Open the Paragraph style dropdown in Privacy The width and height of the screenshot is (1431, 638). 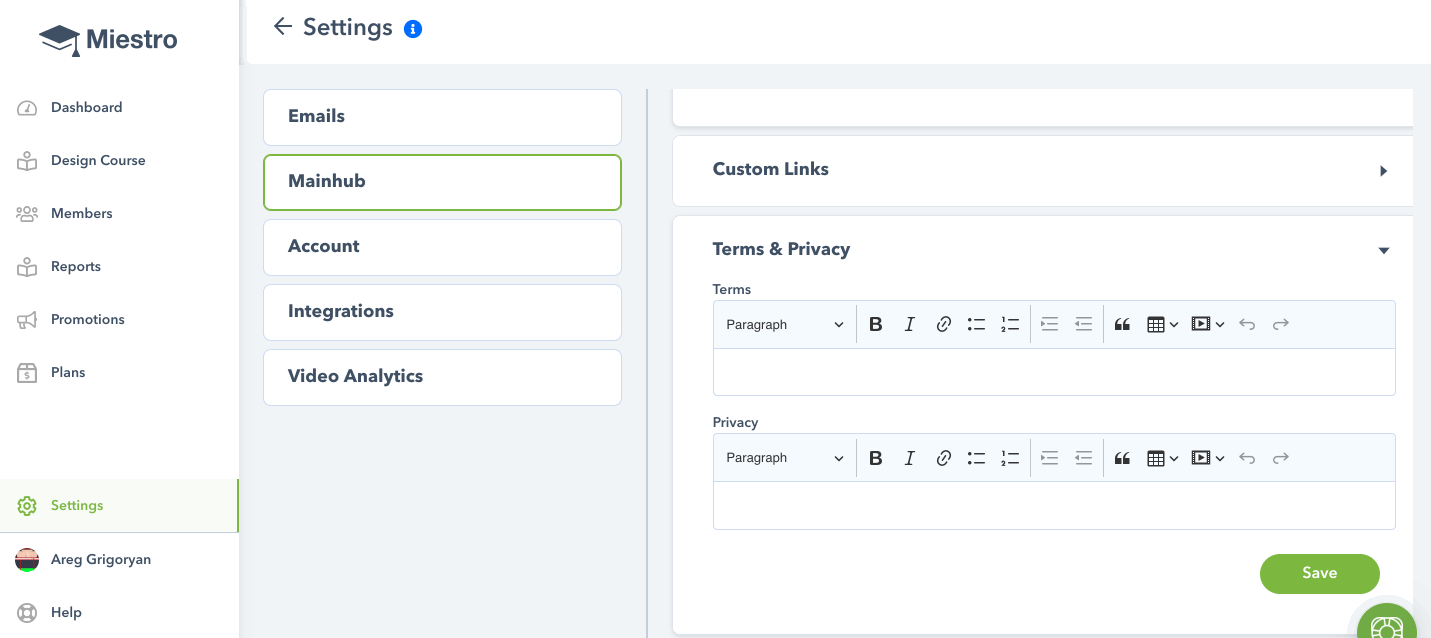click(785, 458)
